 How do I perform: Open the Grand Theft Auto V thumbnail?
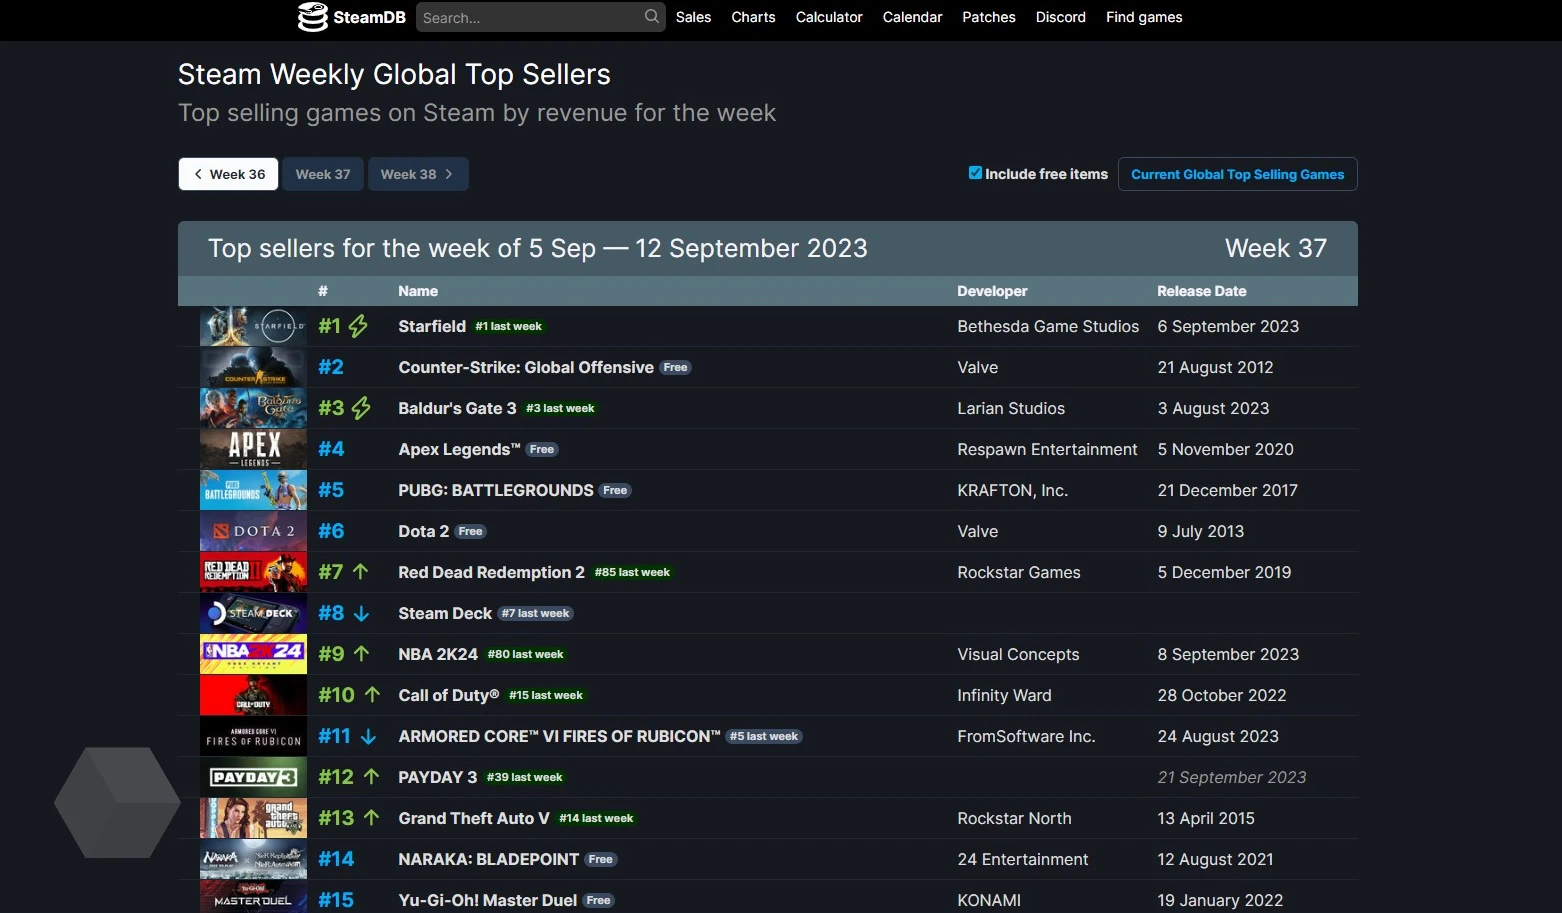click(253, 818)
